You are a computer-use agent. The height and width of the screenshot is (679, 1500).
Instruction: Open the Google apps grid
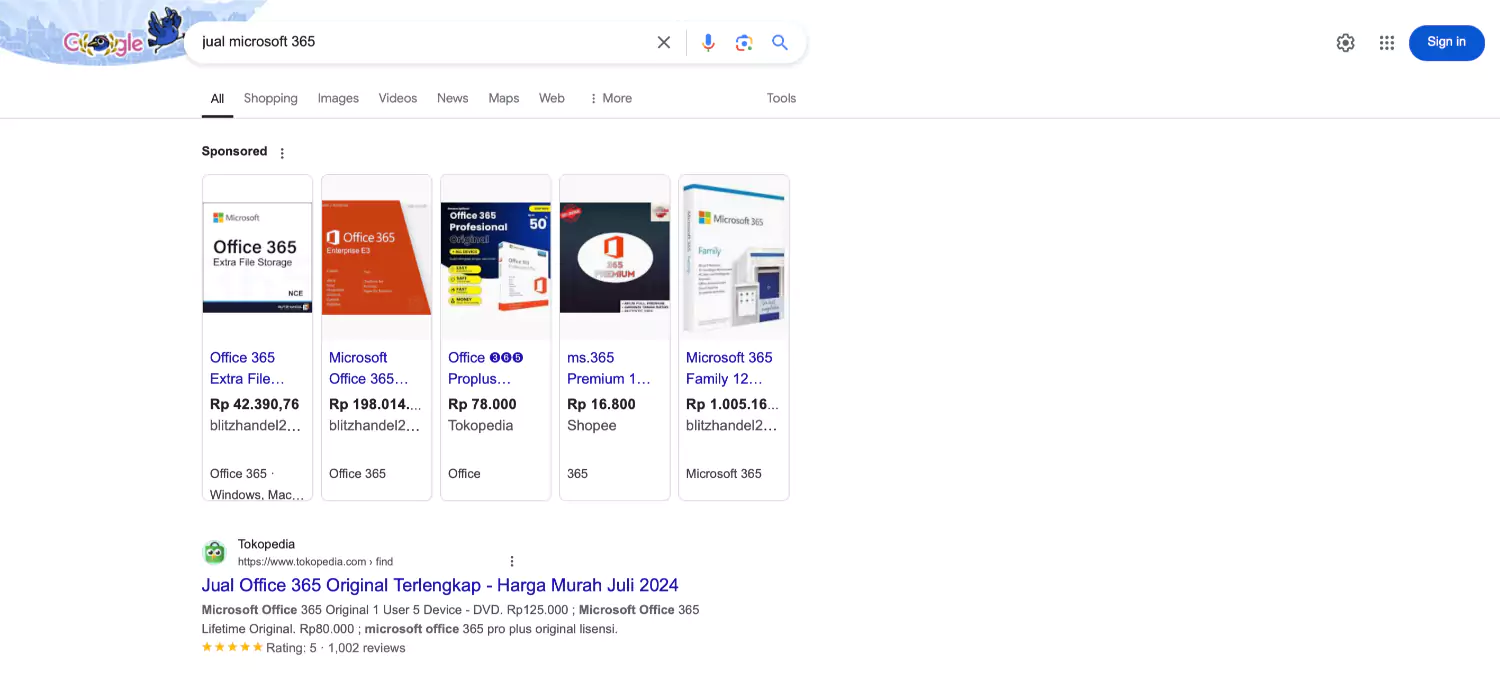point(1387,42)
